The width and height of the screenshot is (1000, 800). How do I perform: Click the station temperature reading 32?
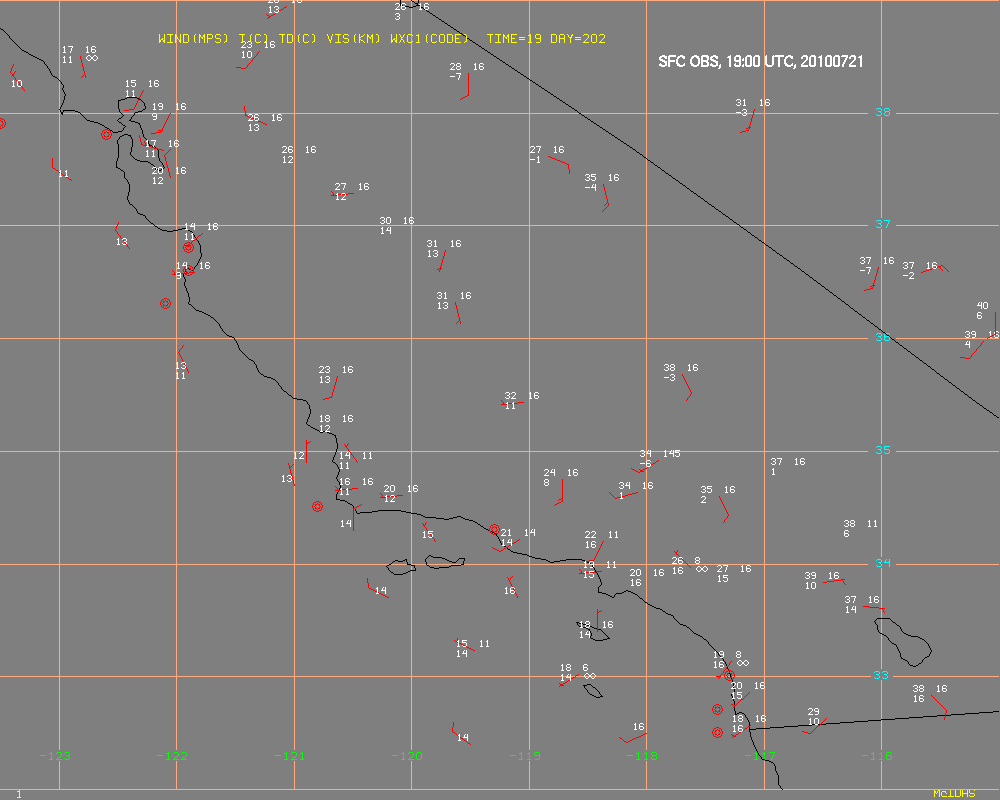click(510, 396)
